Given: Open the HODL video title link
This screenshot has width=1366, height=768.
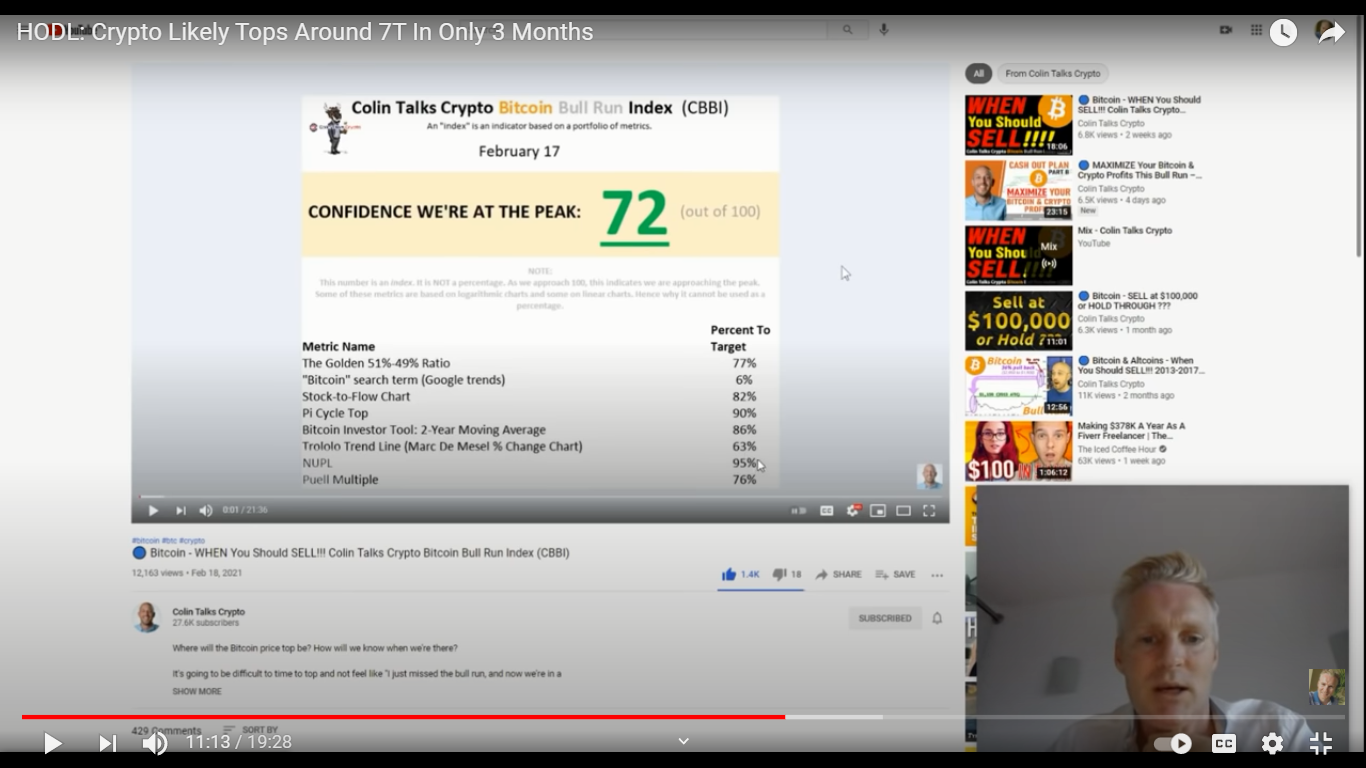Looking at the screenshot, I should click(305, 32).
